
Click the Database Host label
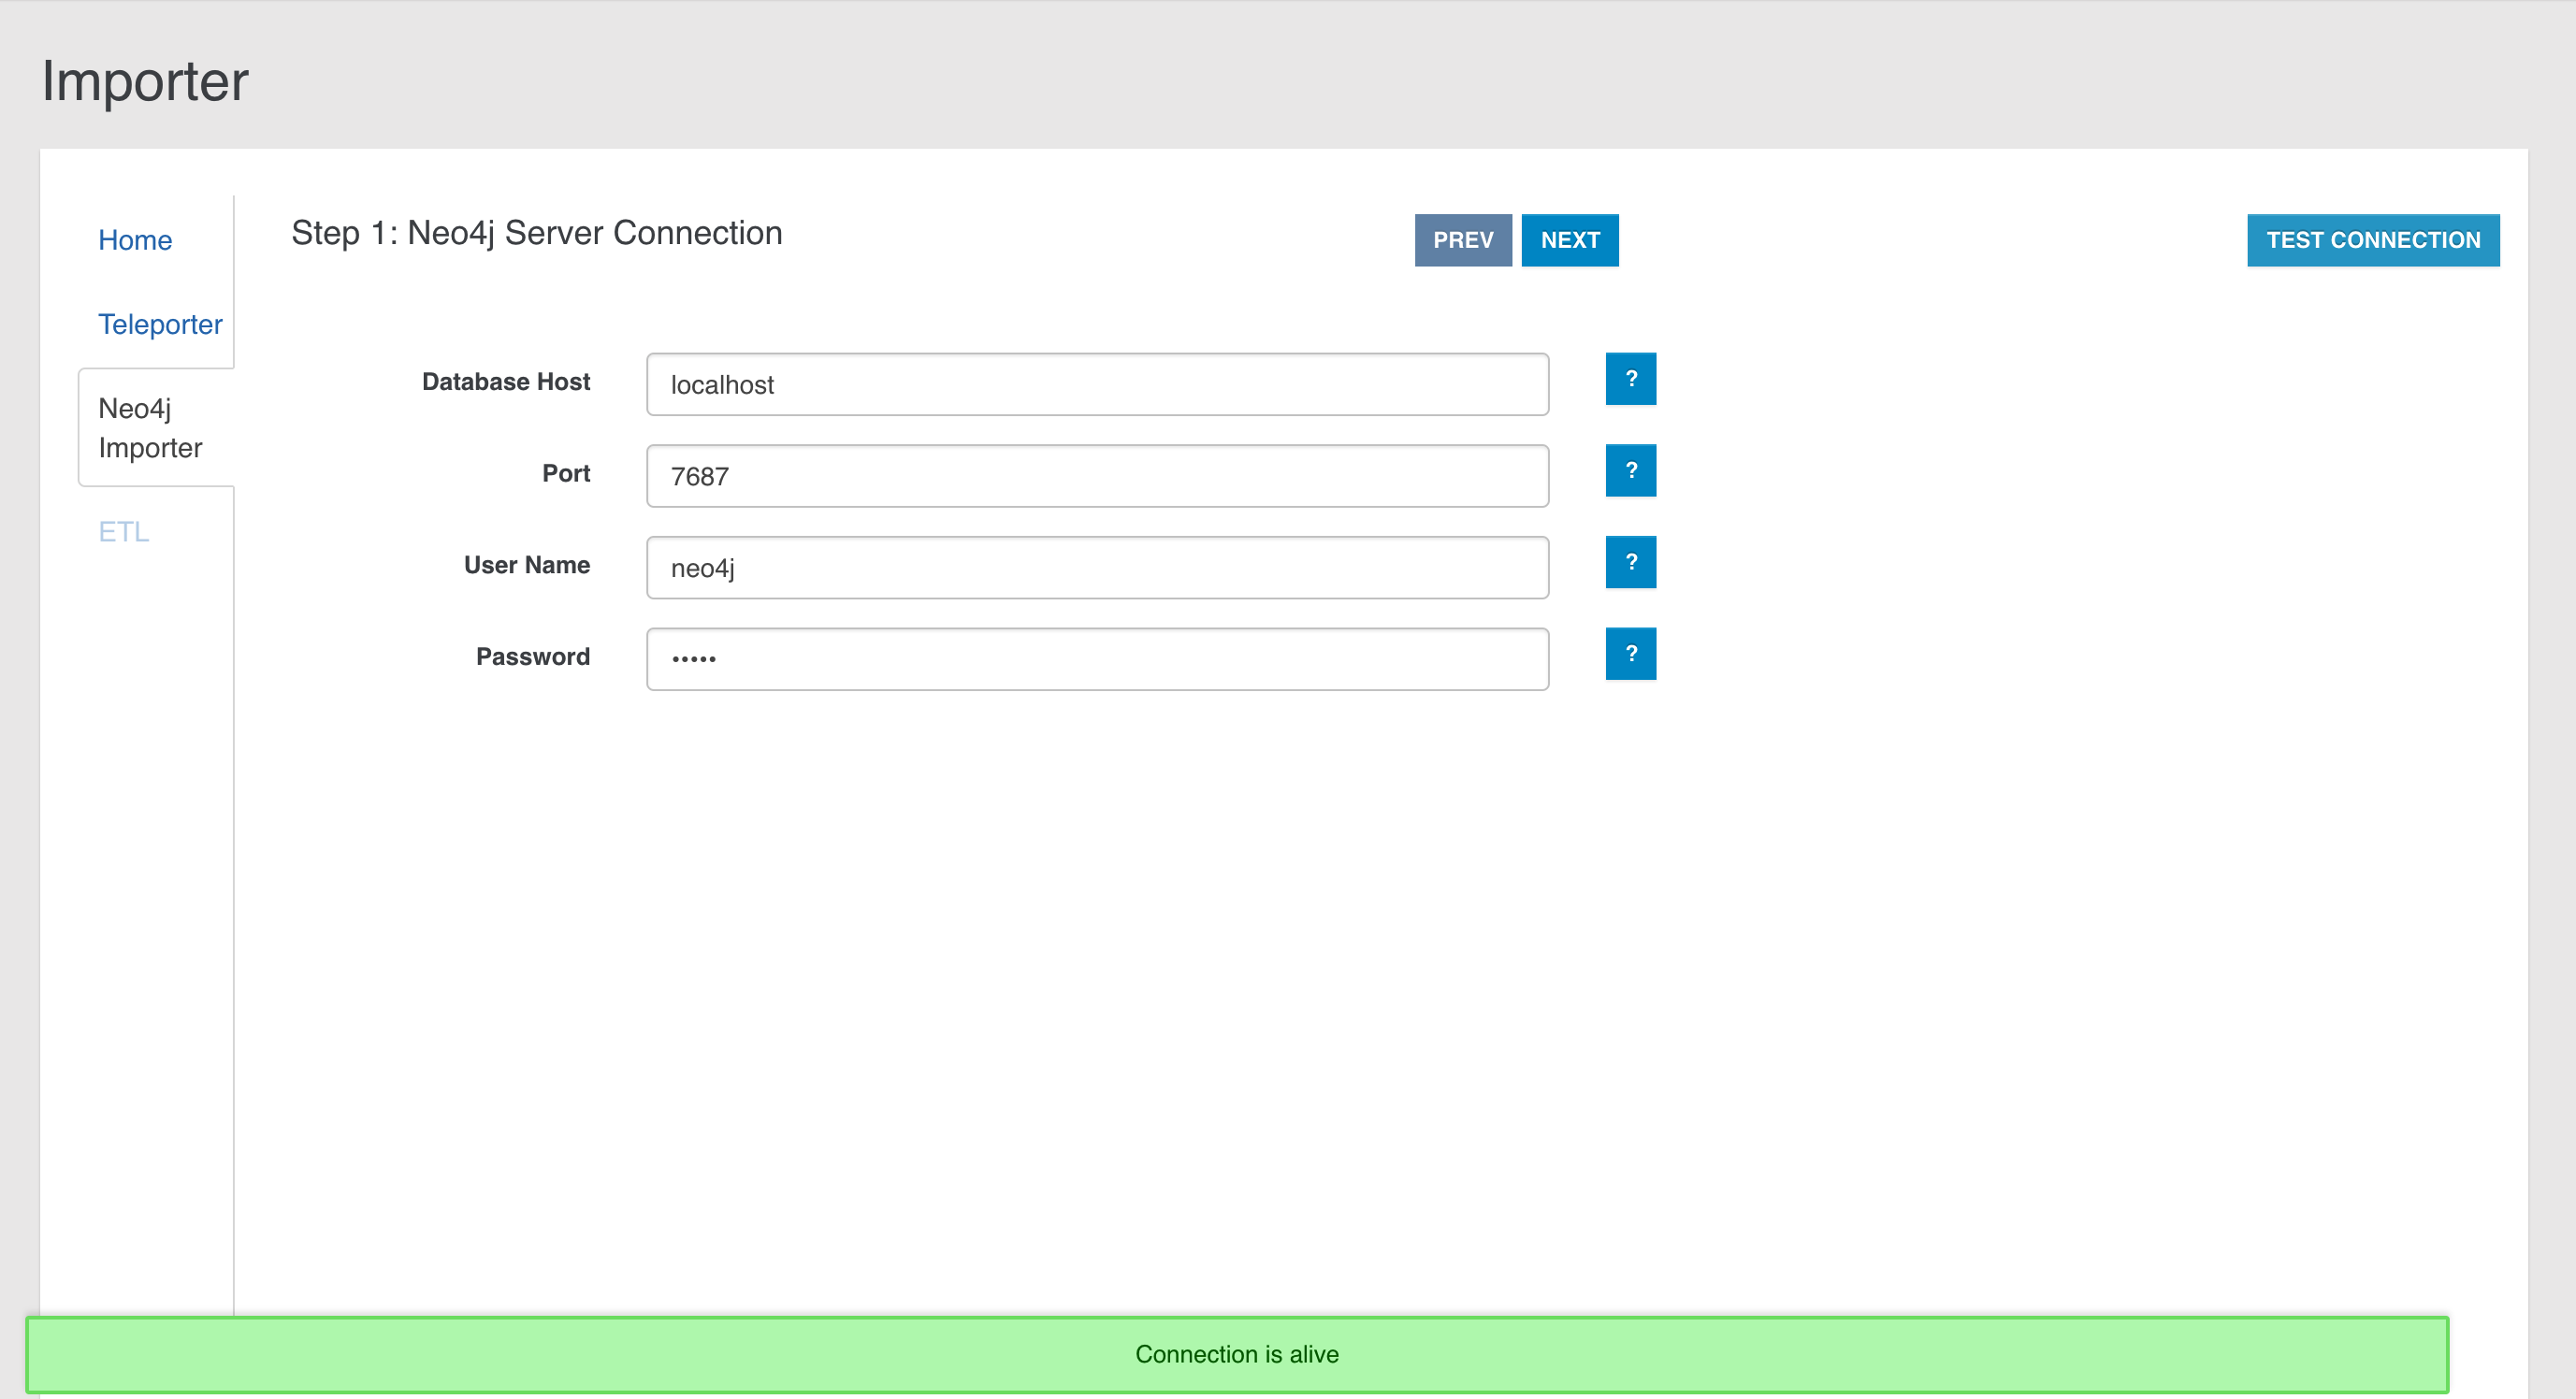click(505, 382)
